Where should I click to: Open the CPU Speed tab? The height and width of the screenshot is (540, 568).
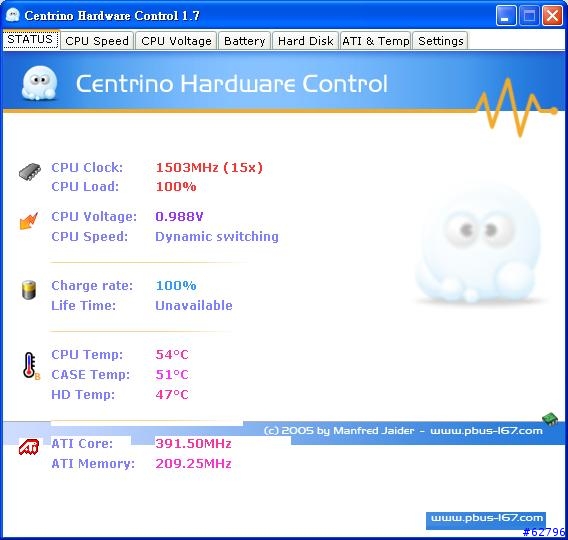click(x=97, y=41)
